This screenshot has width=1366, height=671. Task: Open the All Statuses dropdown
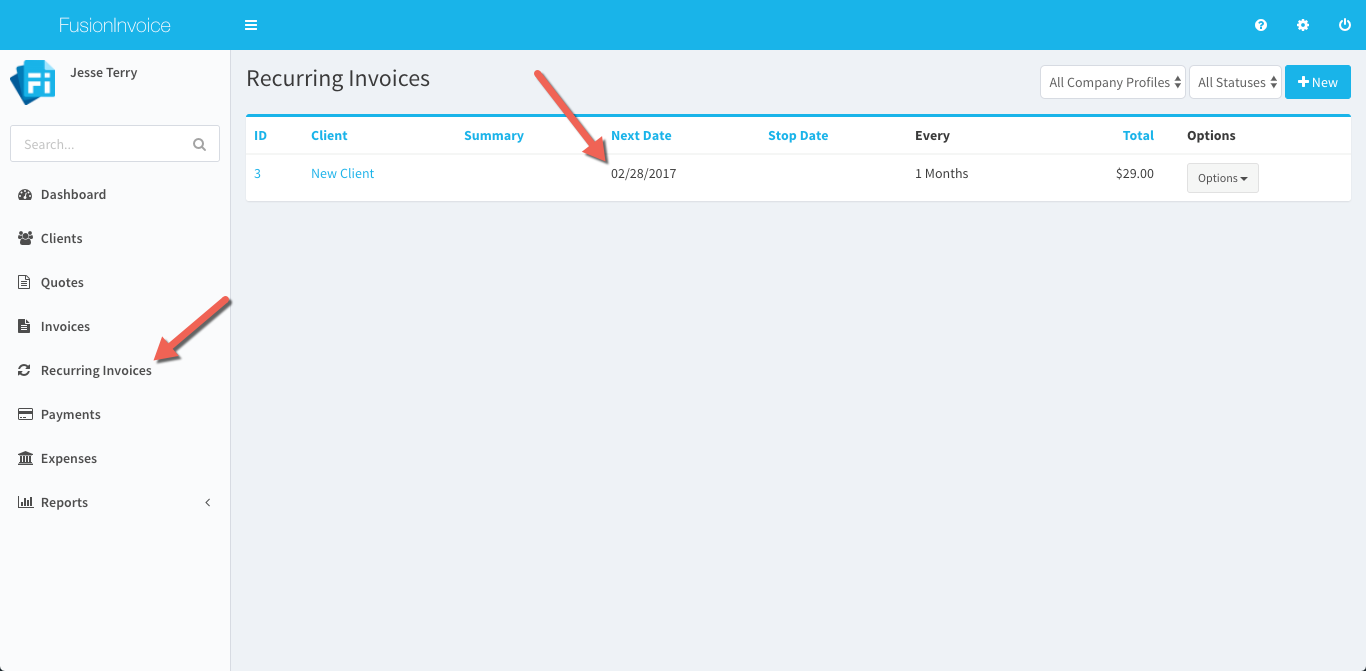(1235, 83)
